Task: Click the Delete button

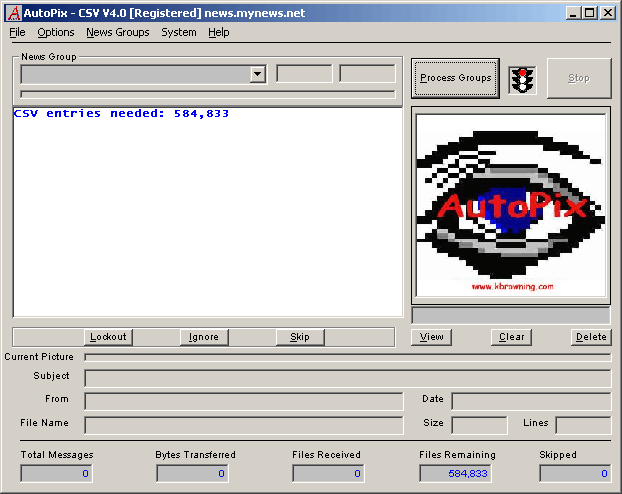Action: (x=591, y=337)
